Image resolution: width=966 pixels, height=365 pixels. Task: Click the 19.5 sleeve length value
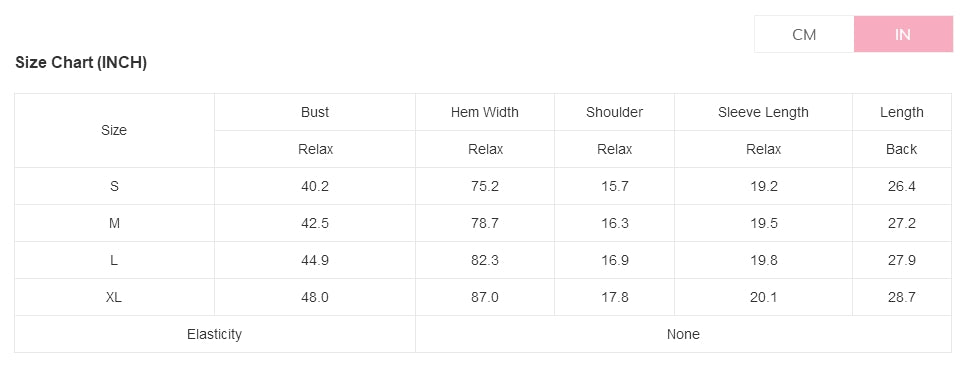pyautogui.click(x=764, y=223)
